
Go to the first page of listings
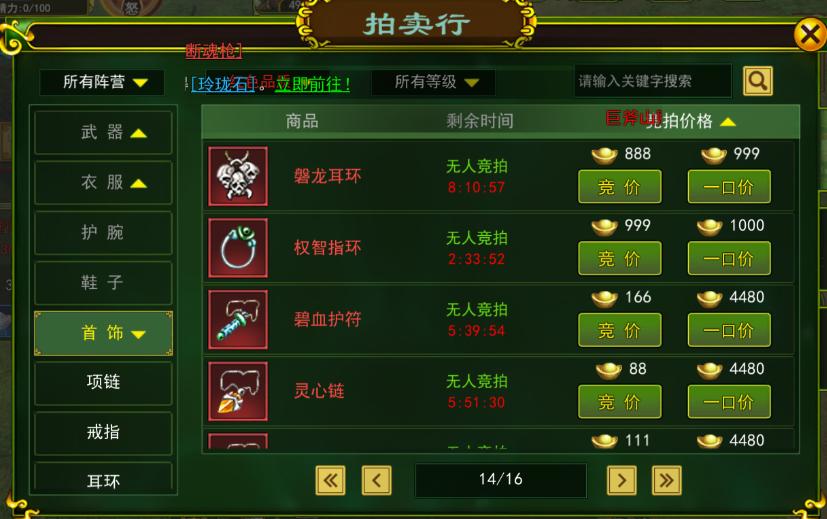pyautogui.click(x=331, y=480)
